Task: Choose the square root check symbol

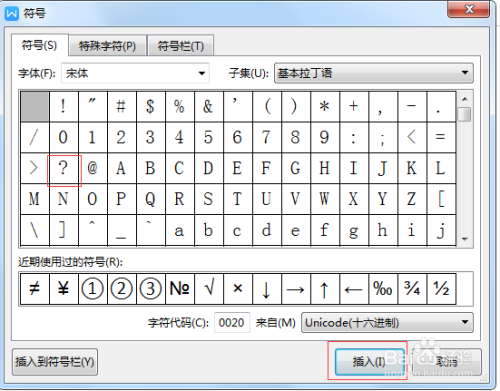Action: point(209,289)
